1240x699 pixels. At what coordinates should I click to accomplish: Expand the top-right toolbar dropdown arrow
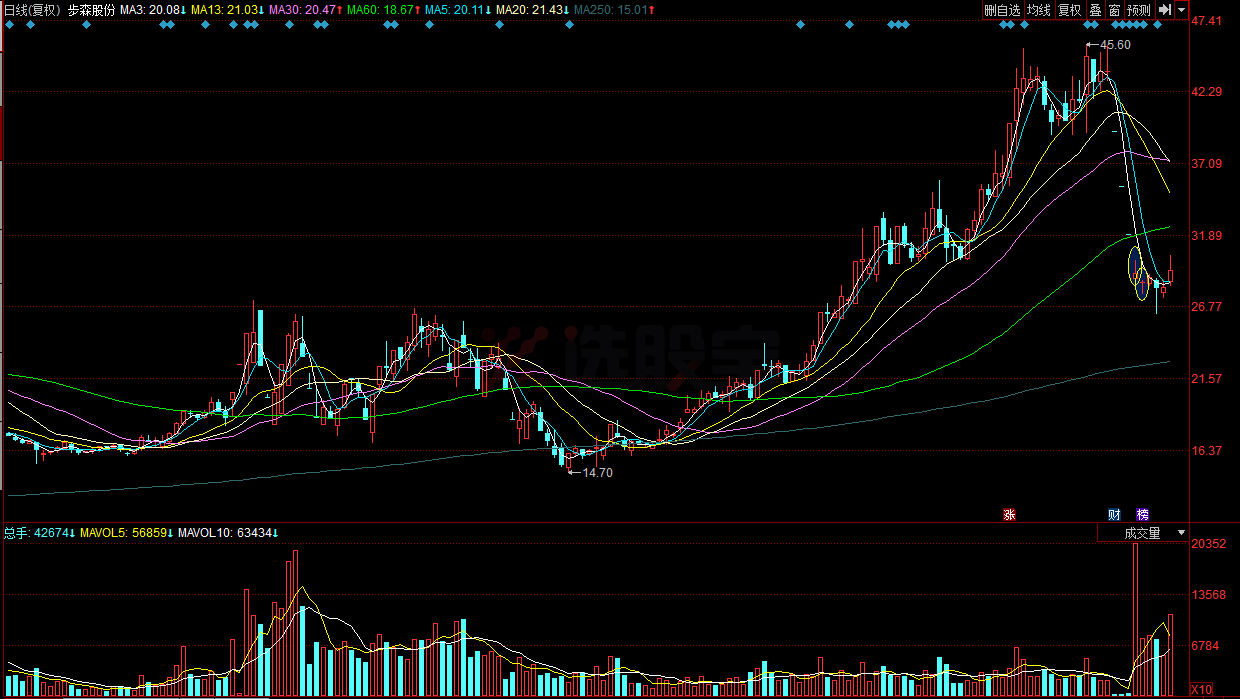1181,10
